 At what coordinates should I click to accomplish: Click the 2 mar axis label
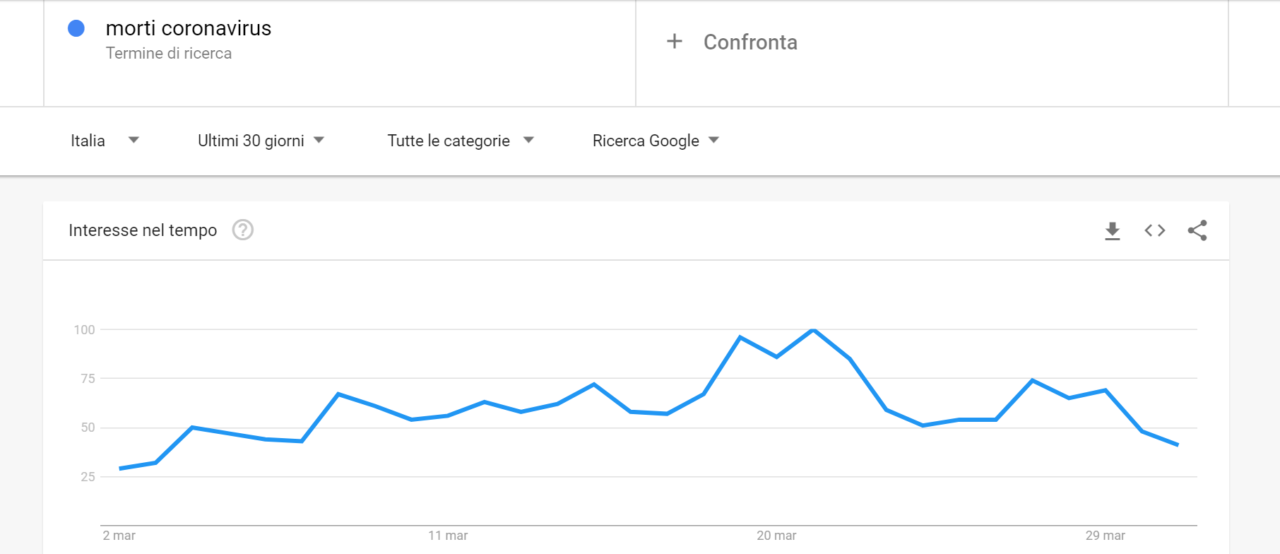(x=119, y=536)
